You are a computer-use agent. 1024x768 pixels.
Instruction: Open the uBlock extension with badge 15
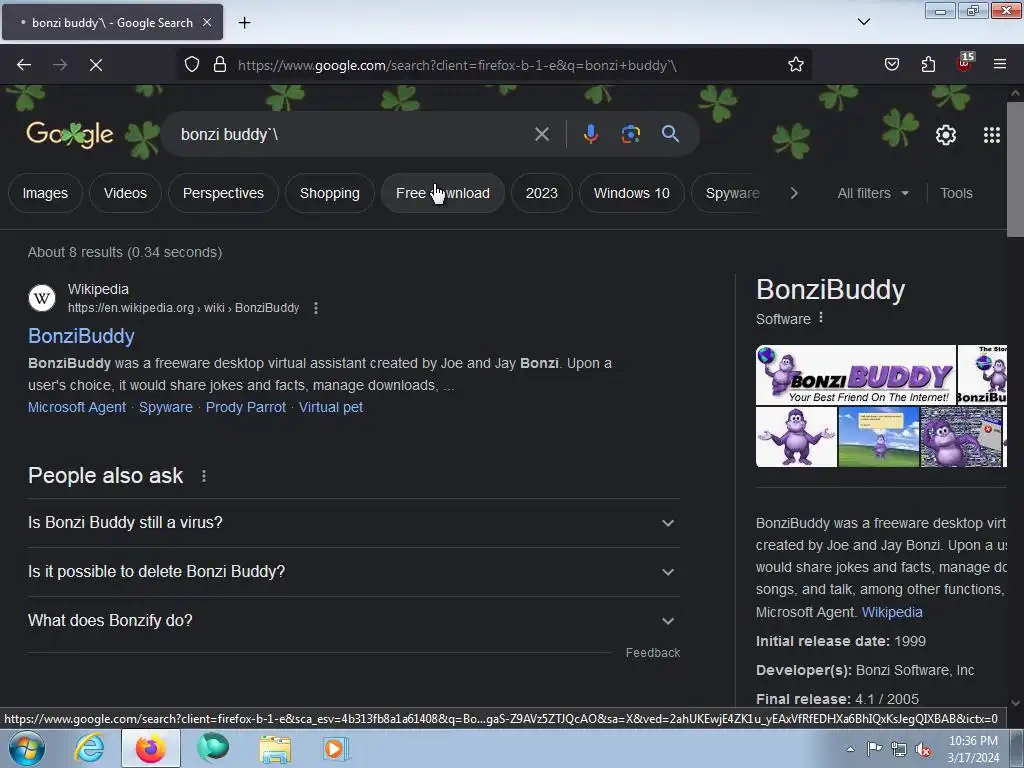tap(965, 63)
